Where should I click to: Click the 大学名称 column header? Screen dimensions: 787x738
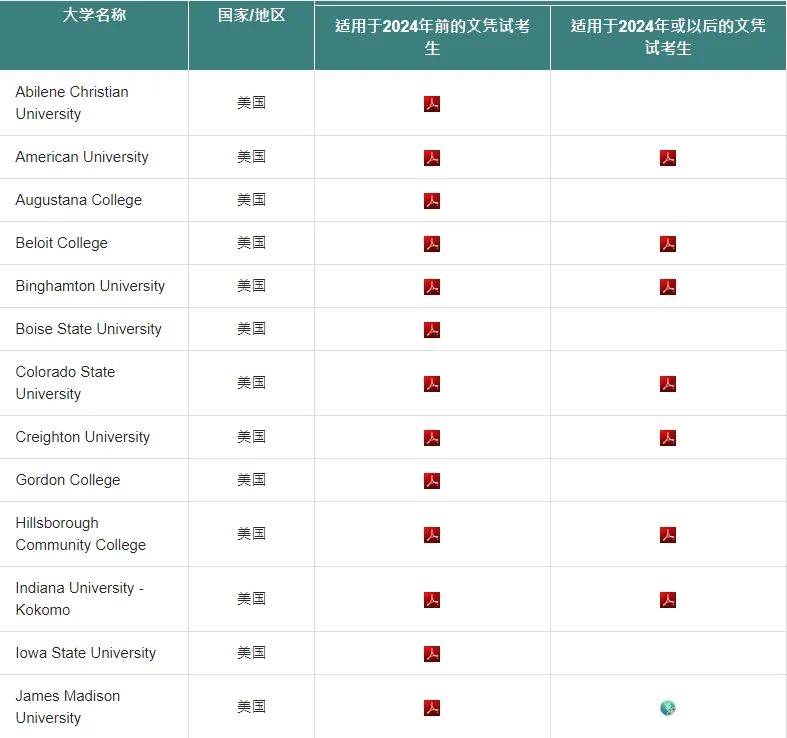pyautogui.click(x=94, y=35)
